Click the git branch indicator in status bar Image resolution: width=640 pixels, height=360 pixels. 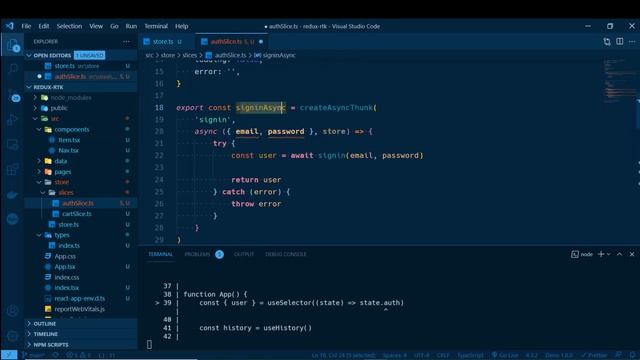tap(33, 355)
